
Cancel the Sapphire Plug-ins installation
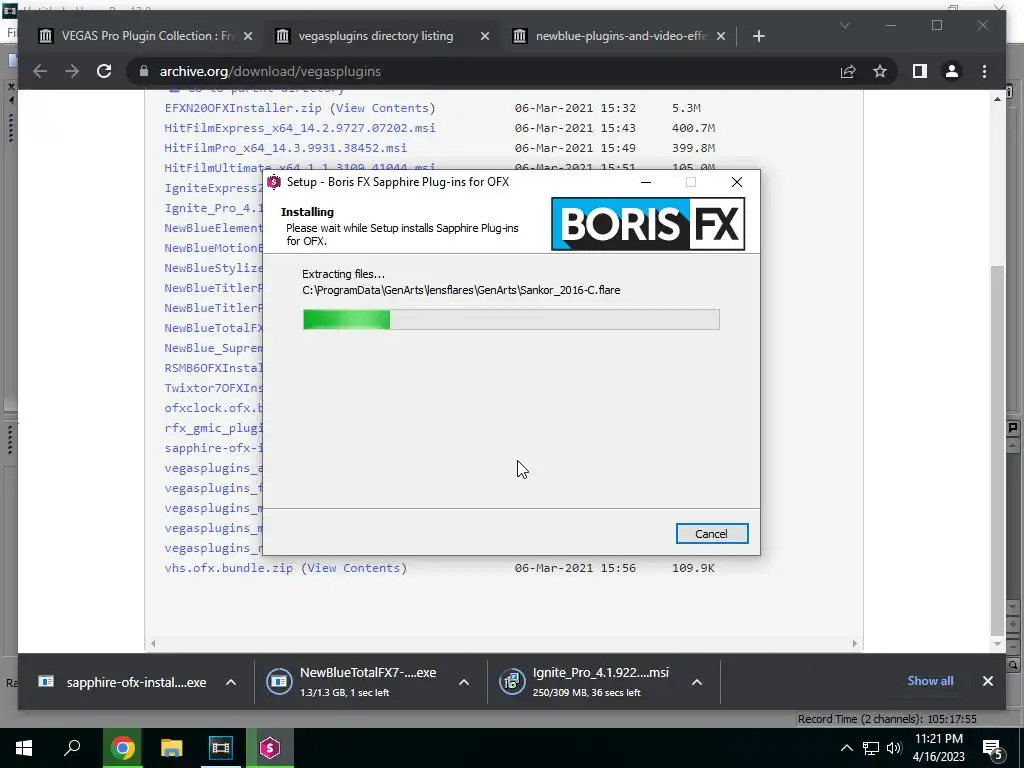coord(711,534)
